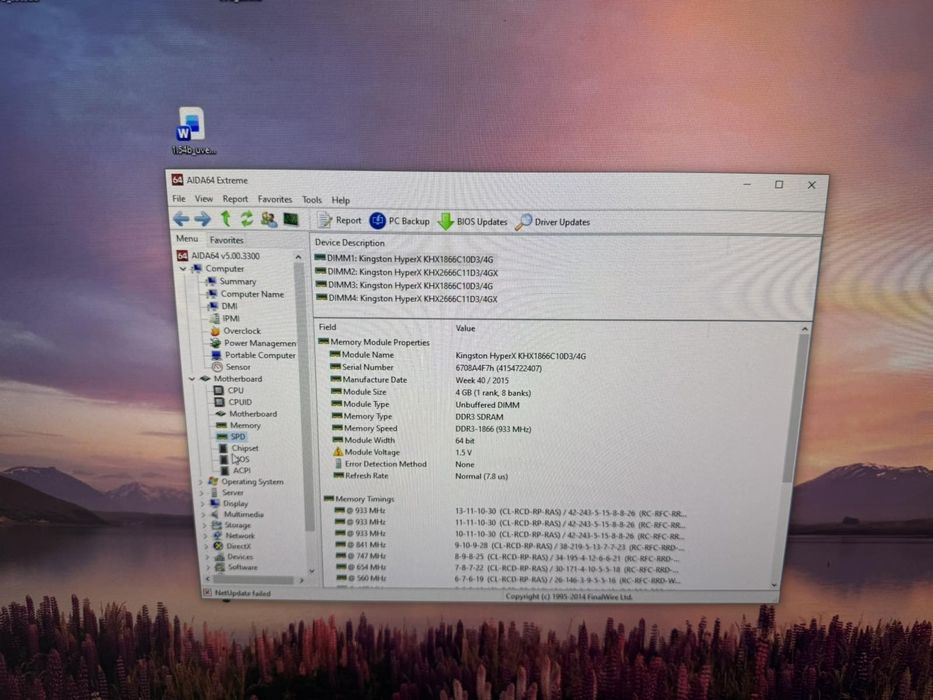The width and height of the screenshot is (933, 700).
Task: Maximize the AIDA64 Extreme window
Action: [779, 185]
